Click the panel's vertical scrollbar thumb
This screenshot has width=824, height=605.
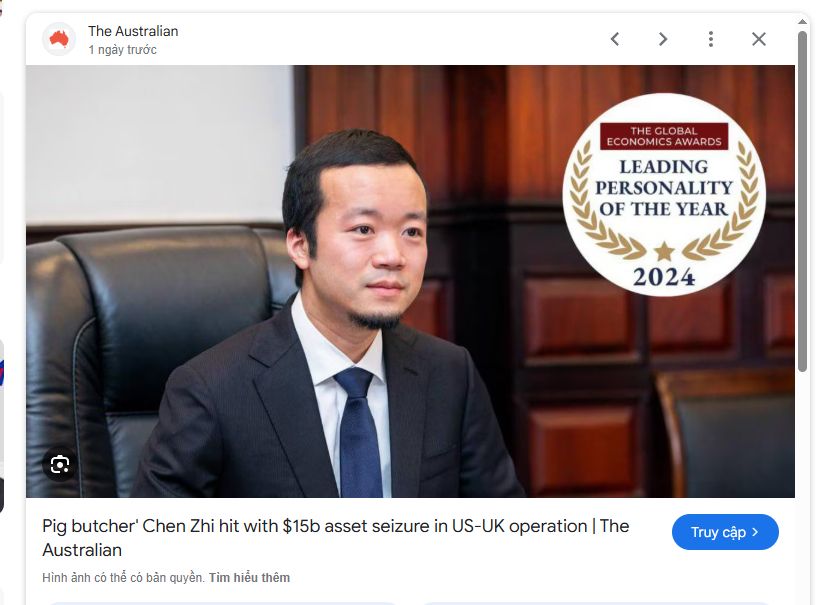(x=802, y=201)
